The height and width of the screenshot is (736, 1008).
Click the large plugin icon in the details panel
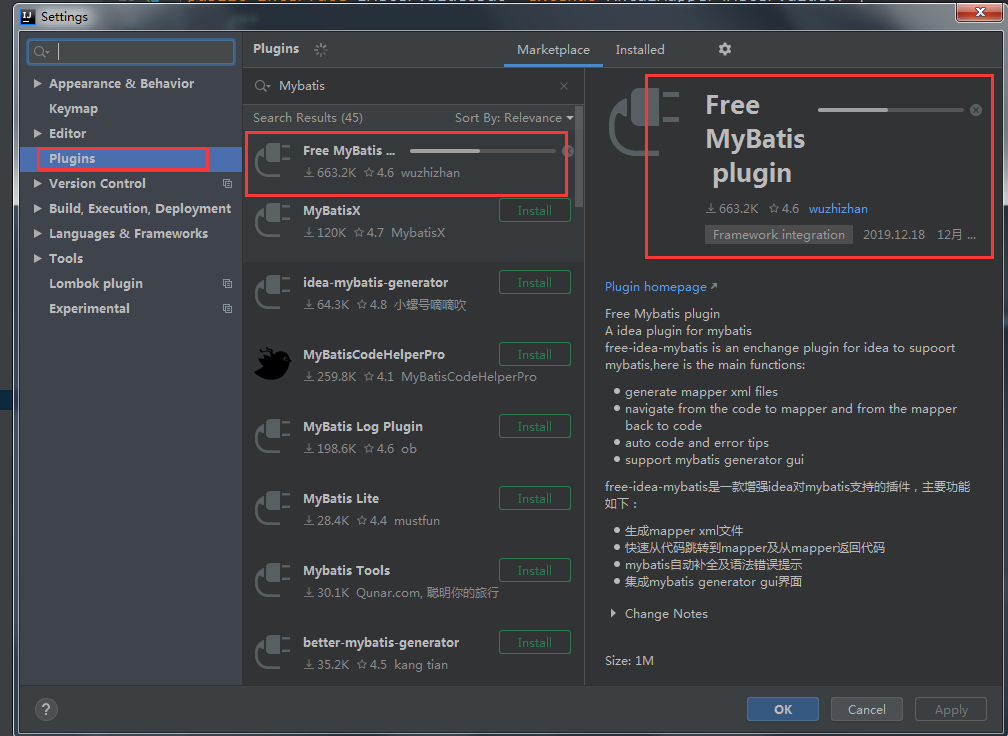click(644, 122)
